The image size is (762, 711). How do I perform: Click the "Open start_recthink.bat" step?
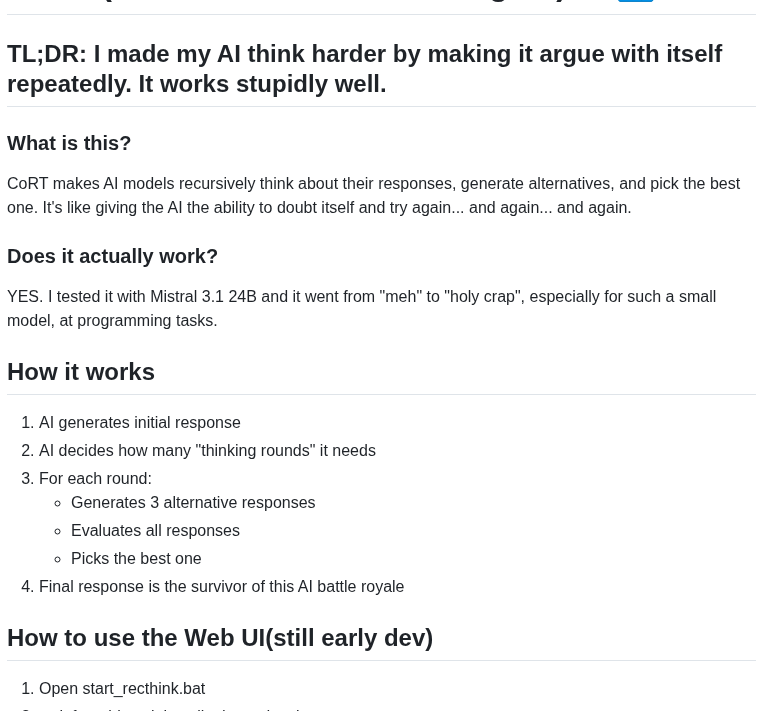coord(122,688)
